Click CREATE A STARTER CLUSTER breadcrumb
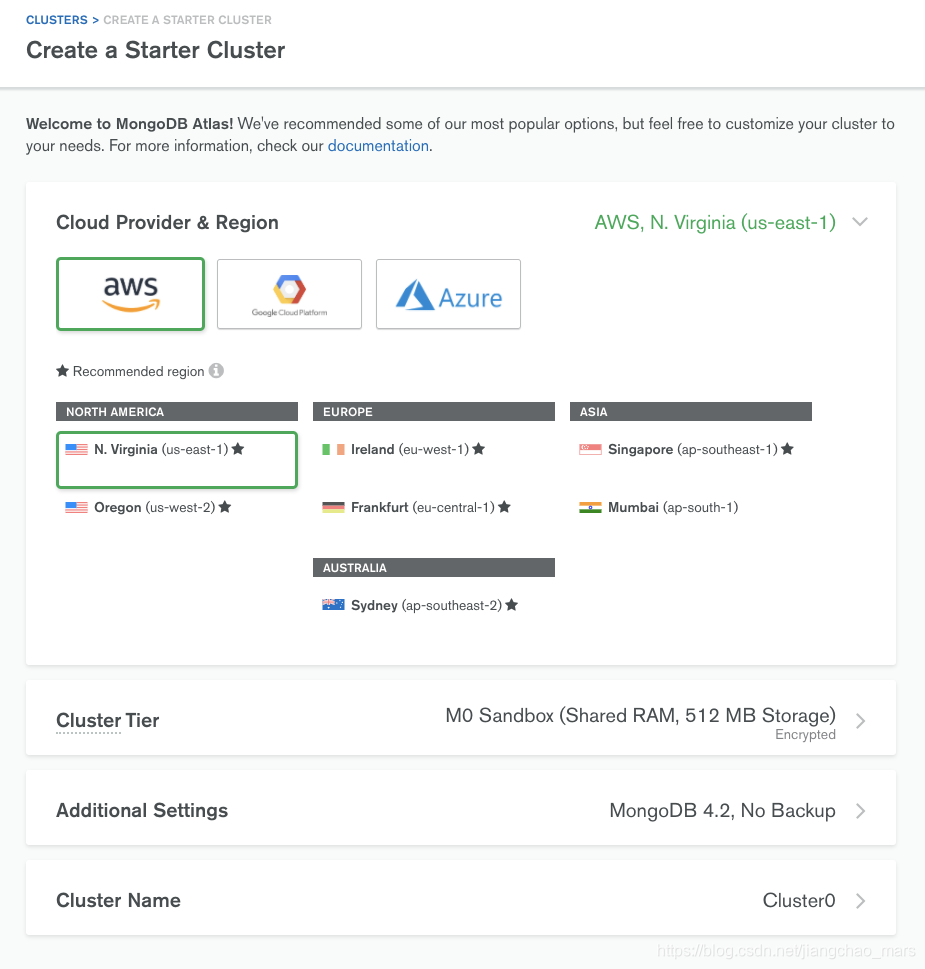The width and height of the screenshot is (925, 969). [187, 20]
